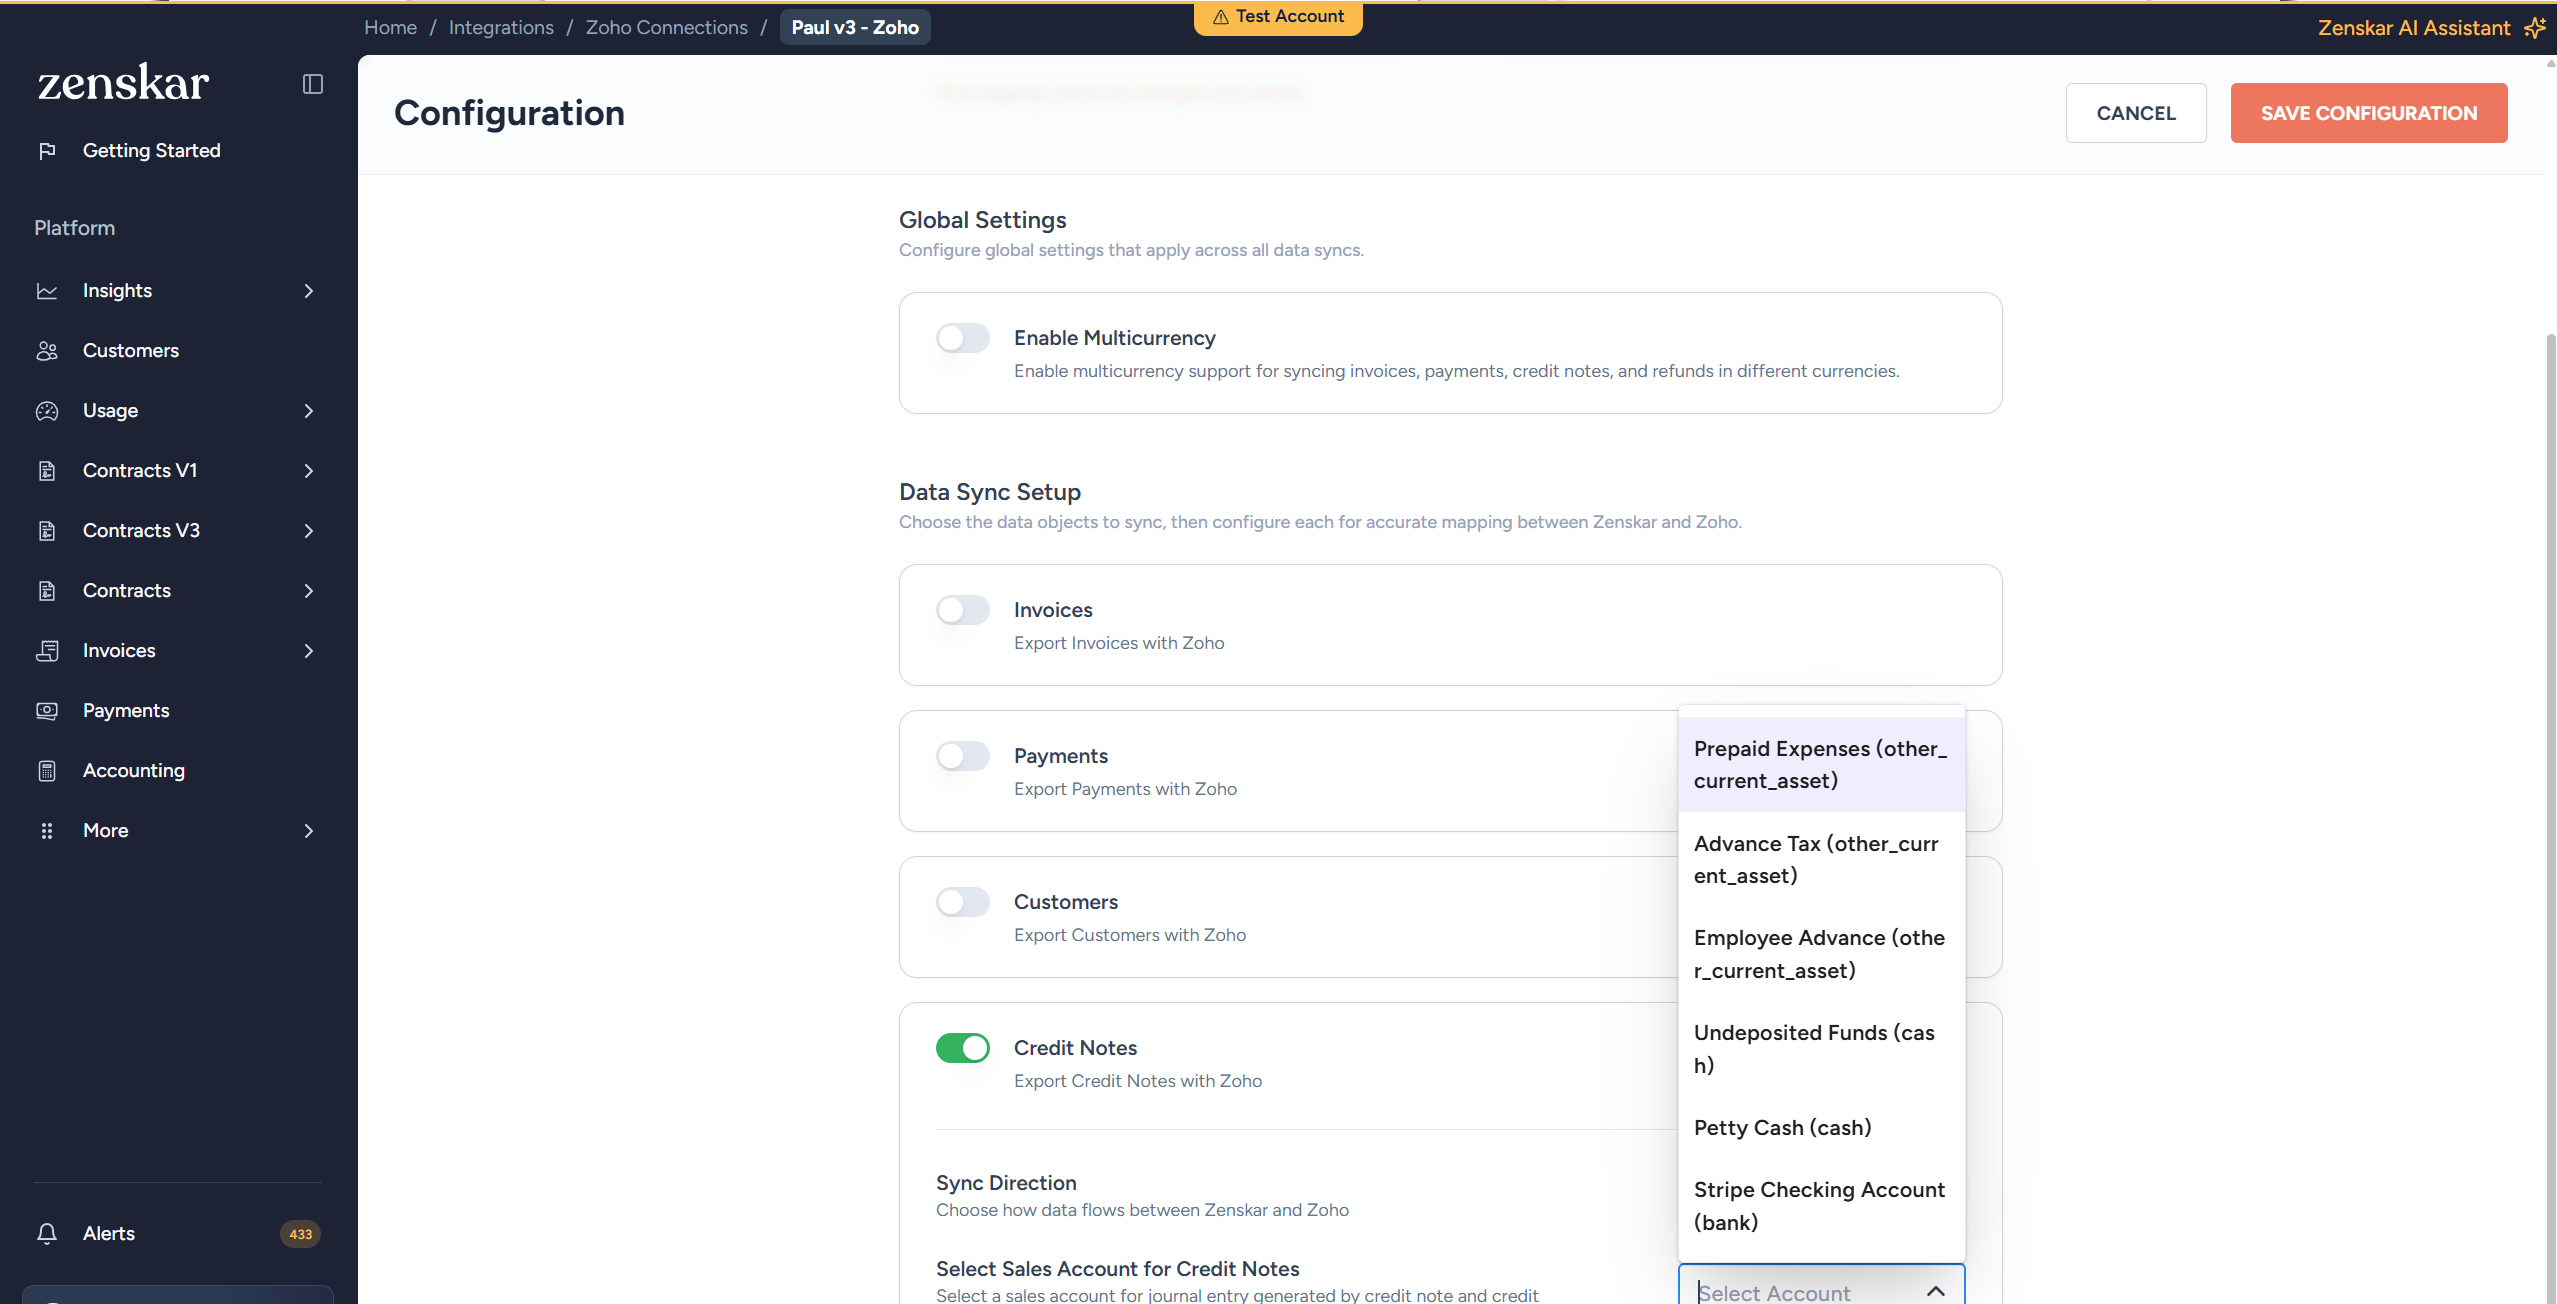The image size is (2557, 1304).
Task: Click the Accounting calculator icon
Action: tap(47, 771)
